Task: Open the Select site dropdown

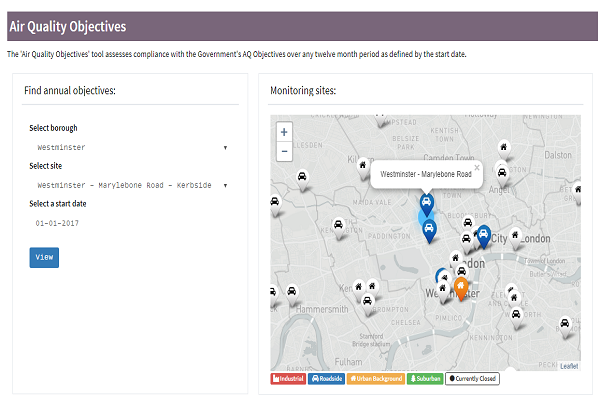Action: (x=128, y=185)
